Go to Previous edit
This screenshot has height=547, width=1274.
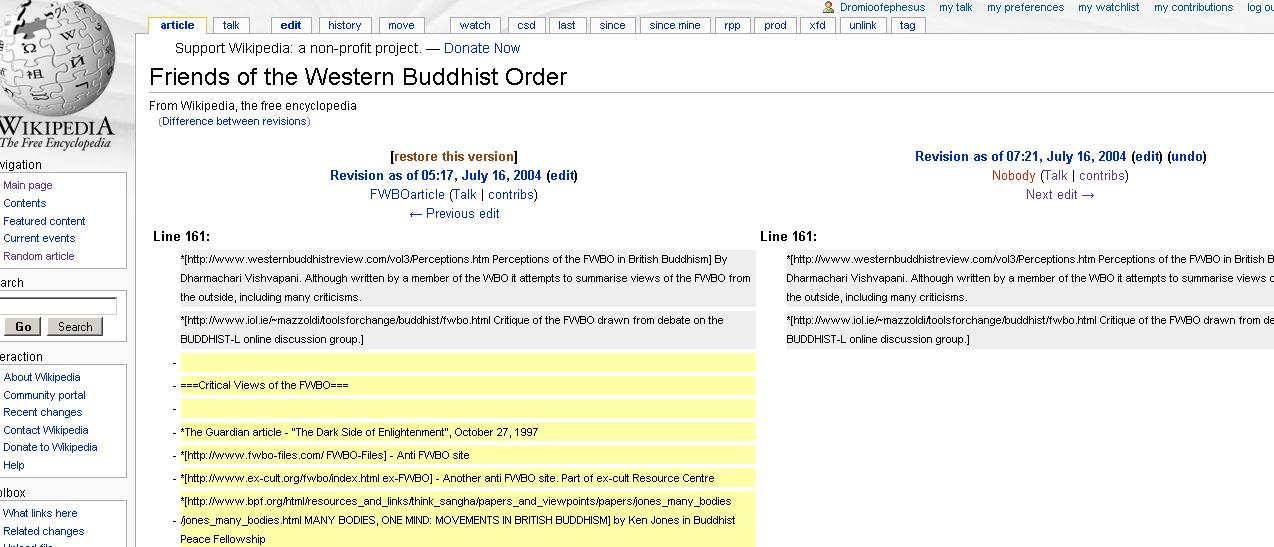pyautogui.click(x=454, y=213)
